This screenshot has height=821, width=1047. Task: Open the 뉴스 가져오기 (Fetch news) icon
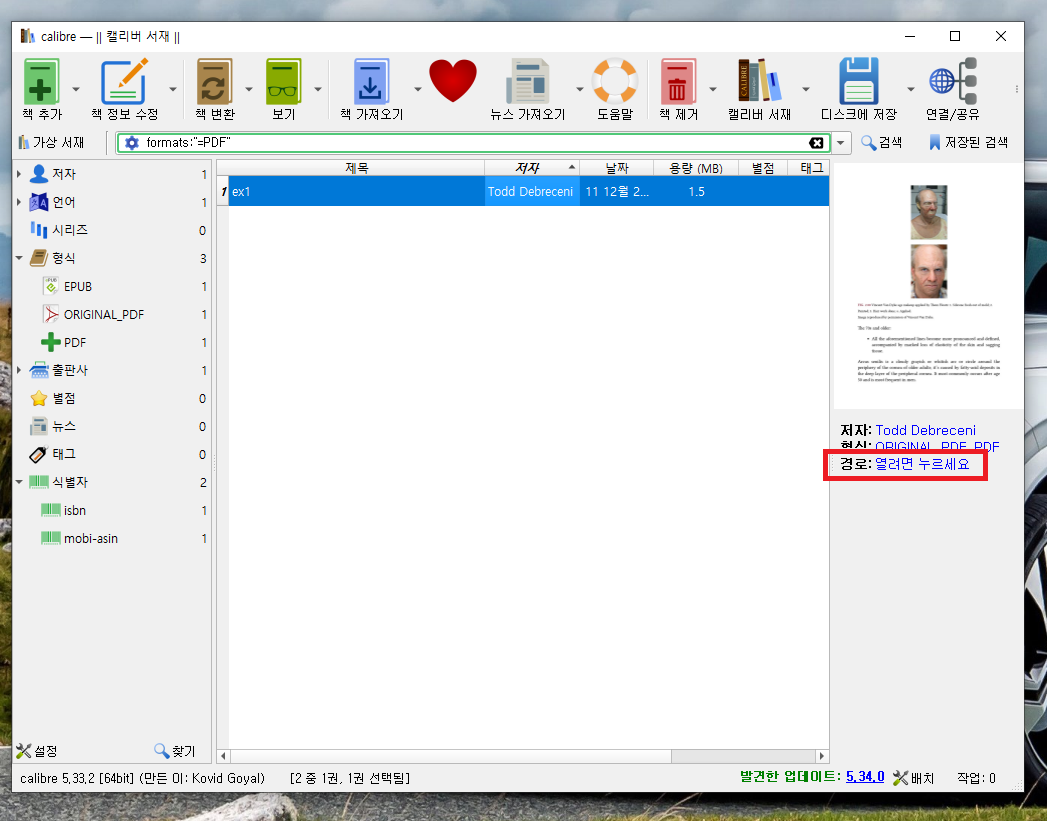coord(528,81)
